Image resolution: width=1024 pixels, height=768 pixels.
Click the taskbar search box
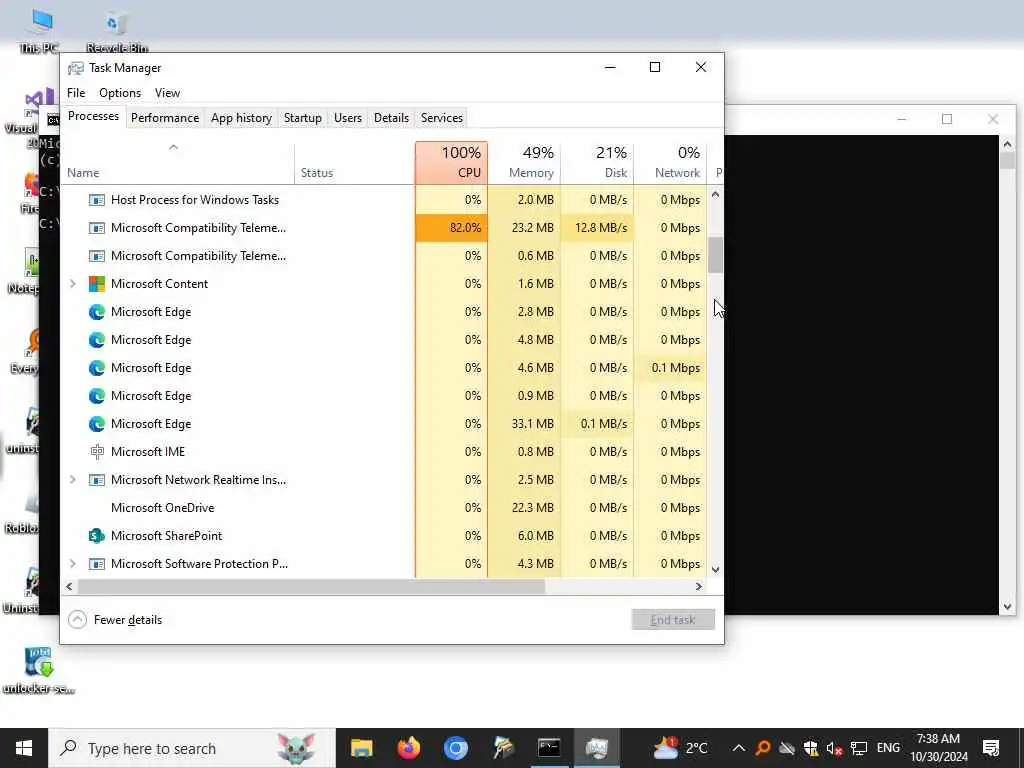(x=192, y=748)
